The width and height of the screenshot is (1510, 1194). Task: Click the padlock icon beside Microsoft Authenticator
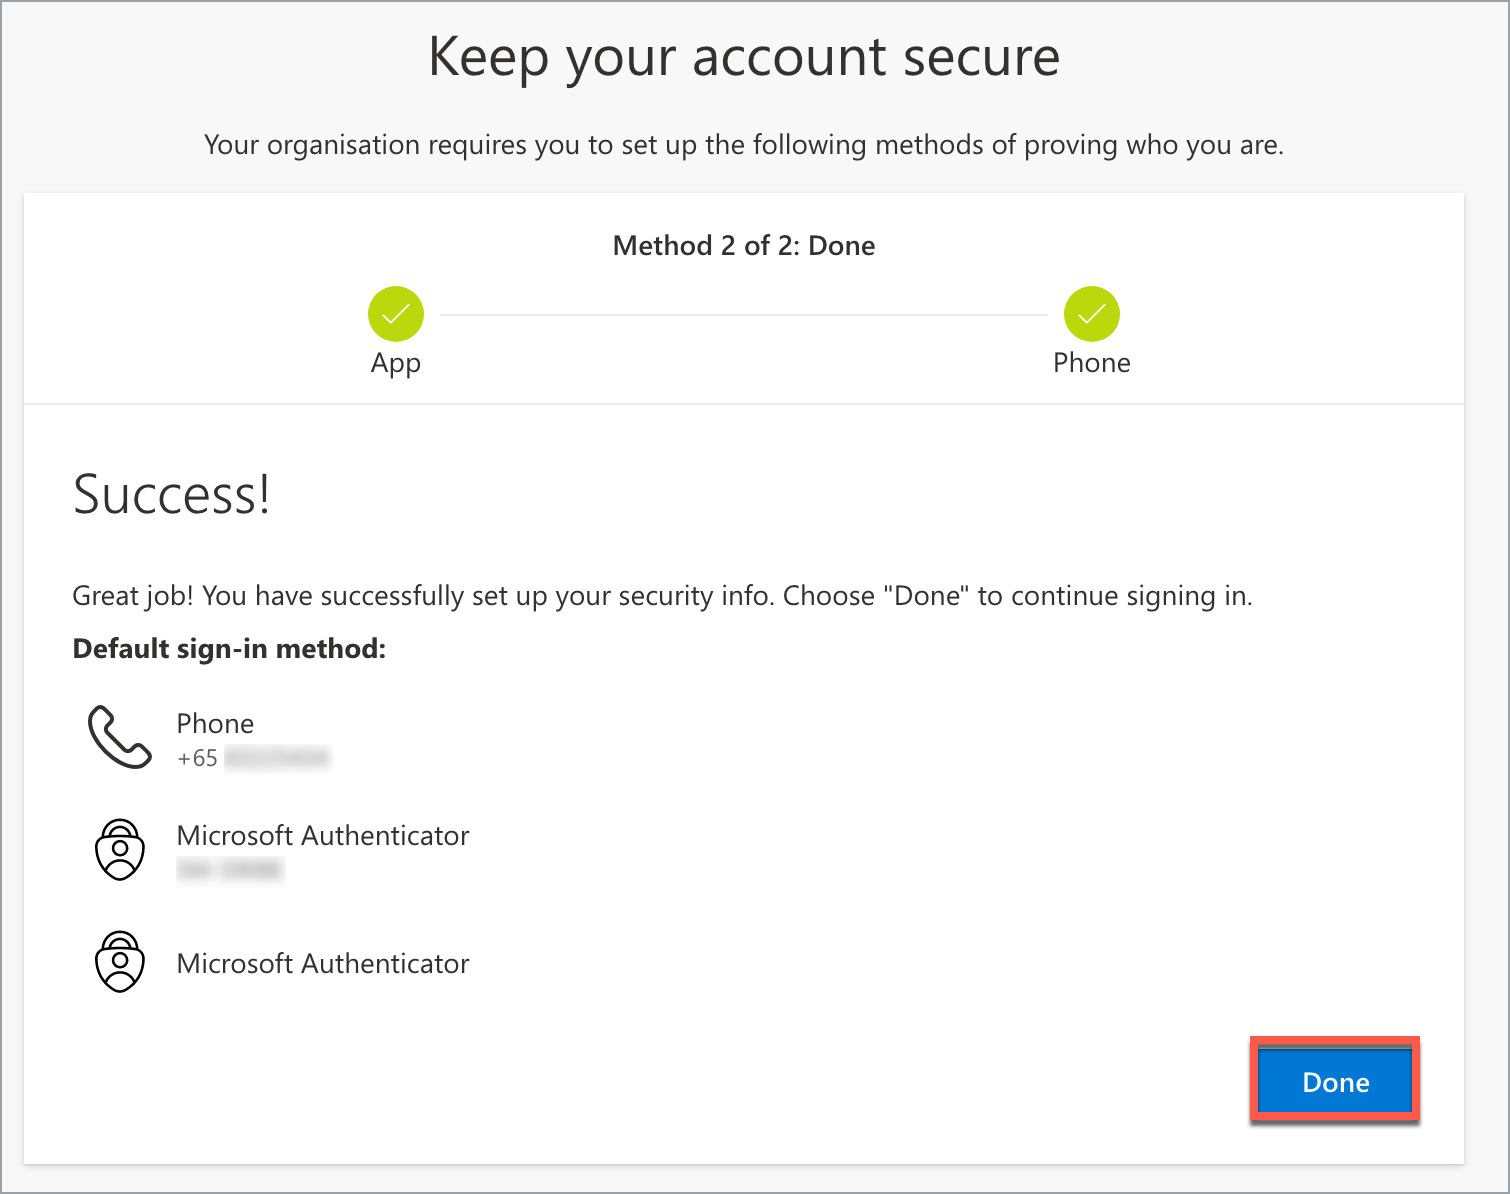click(120, 850)
